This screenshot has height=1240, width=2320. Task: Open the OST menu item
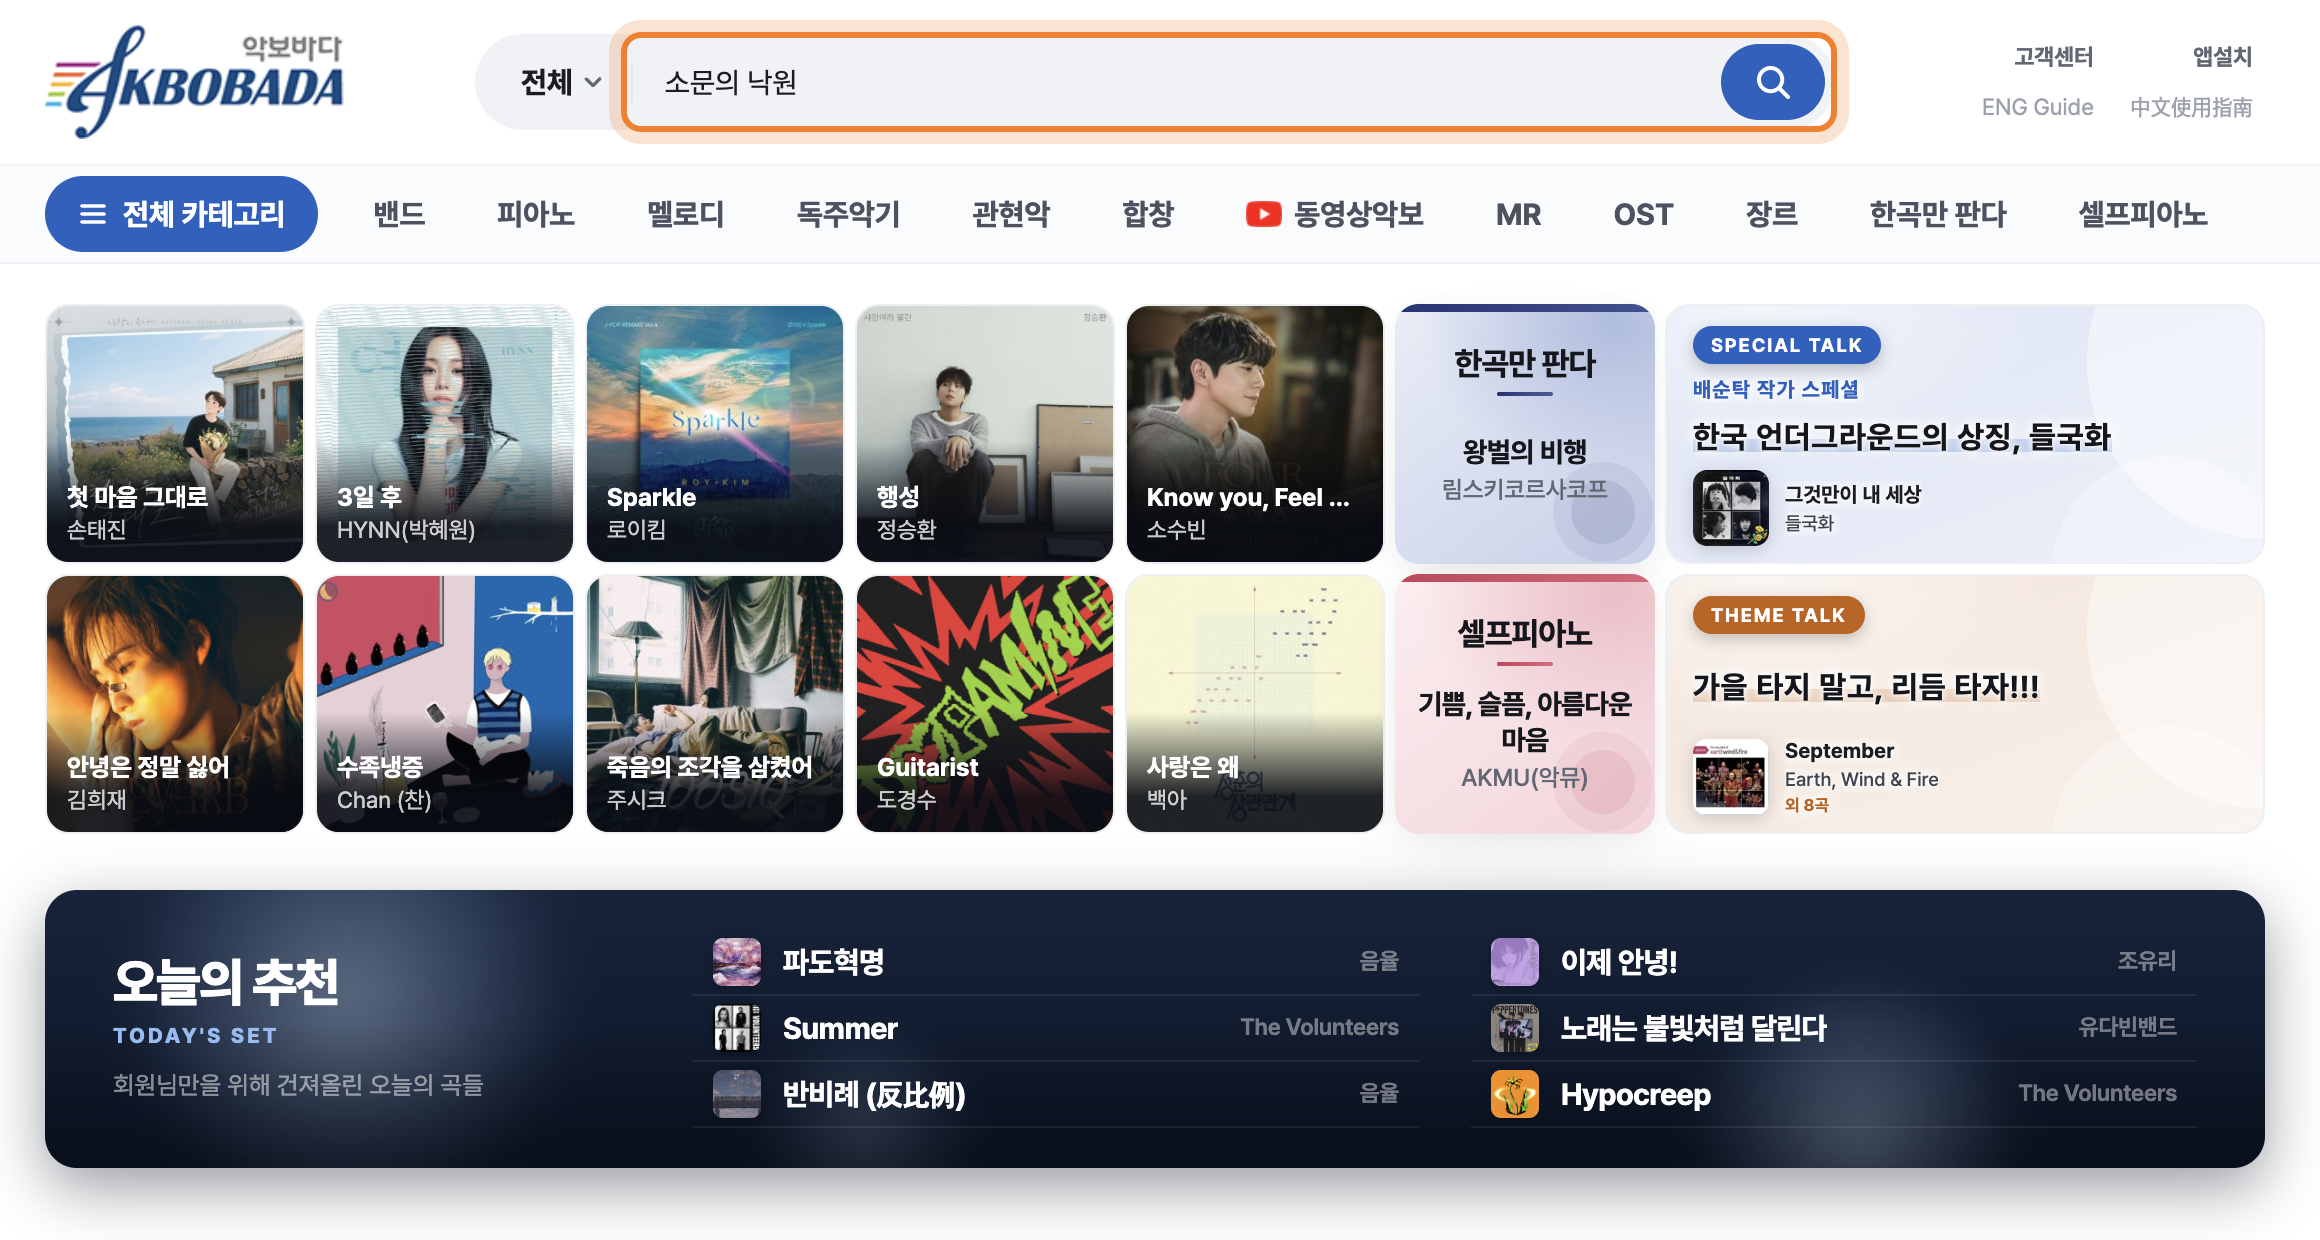point(1643,214)
